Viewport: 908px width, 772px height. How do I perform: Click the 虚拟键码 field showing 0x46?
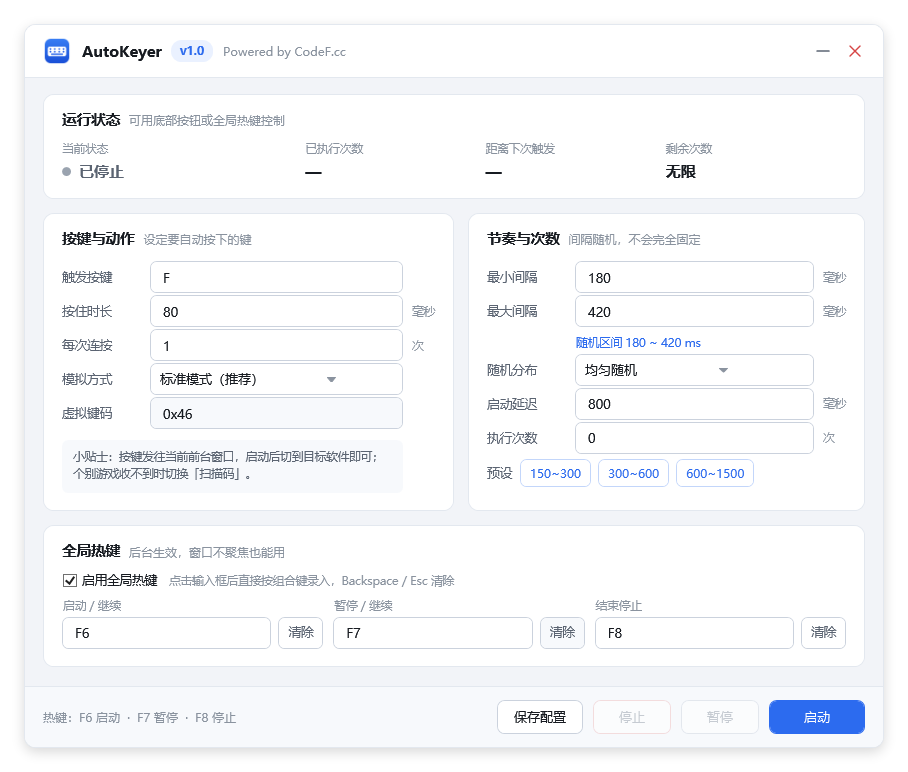[x=276, y=414]
